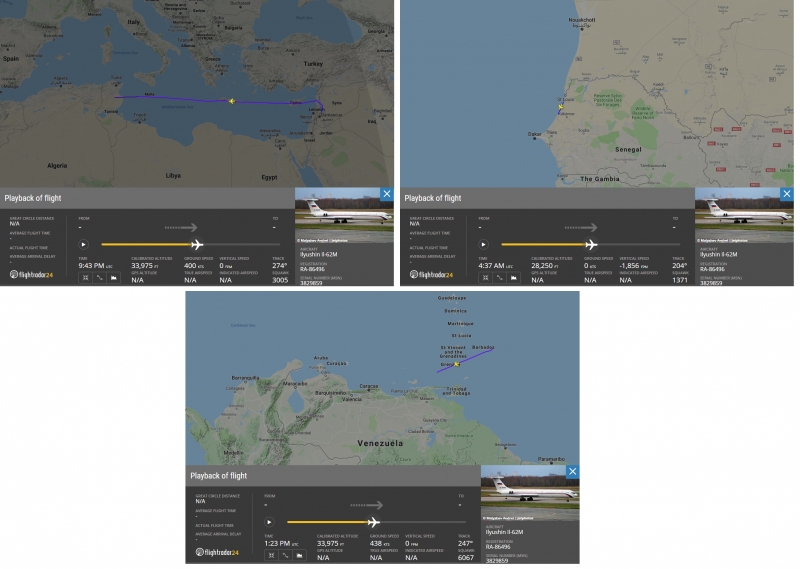Close the playback panel on the Senegal map

pos(786,194)
